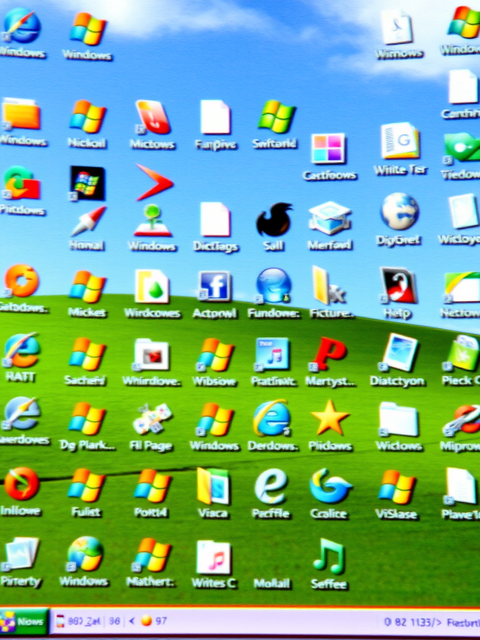Open the Poit14 Windows-flag icon
The image size is (480, 640).
click(x=153, y=486)
